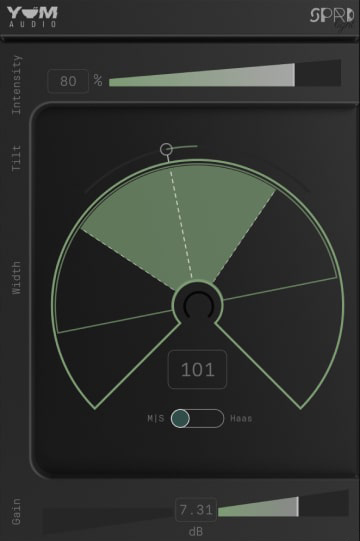Click the Width label
The width and height of the screenshot is (360, 541).
tap(16, 278)
